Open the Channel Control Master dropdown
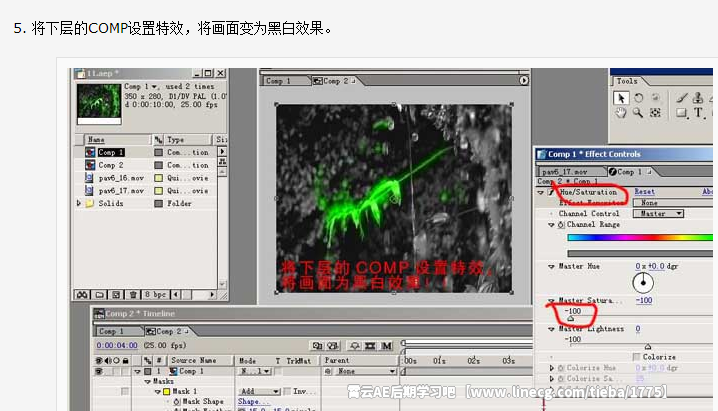Image resolution: width=718 pixels, height=411 pixels. pos(658,214)
